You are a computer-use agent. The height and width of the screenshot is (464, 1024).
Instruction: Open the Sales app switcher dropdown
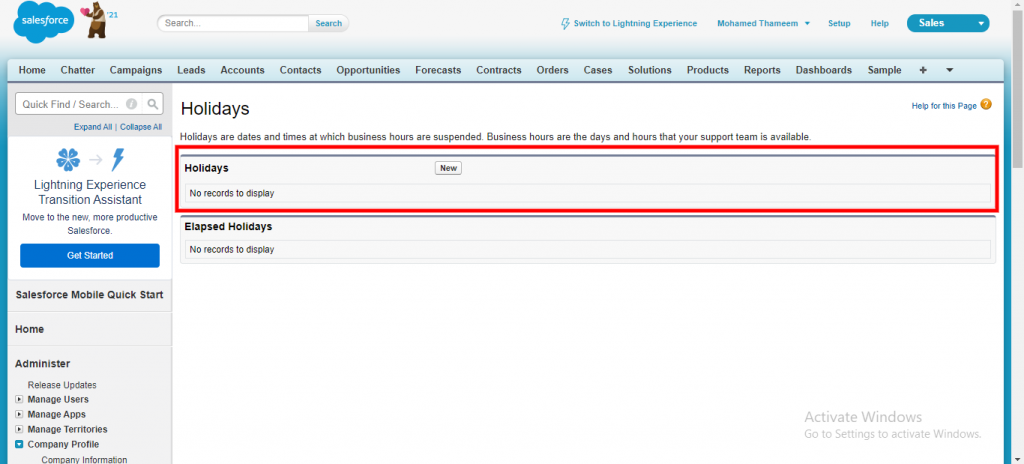coord(948,24)
